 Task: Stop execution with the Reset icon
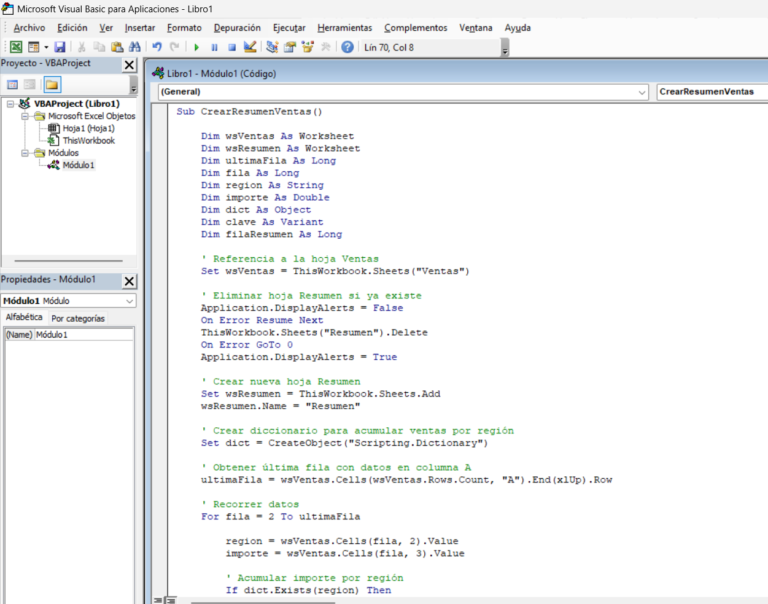pos(232,47)
